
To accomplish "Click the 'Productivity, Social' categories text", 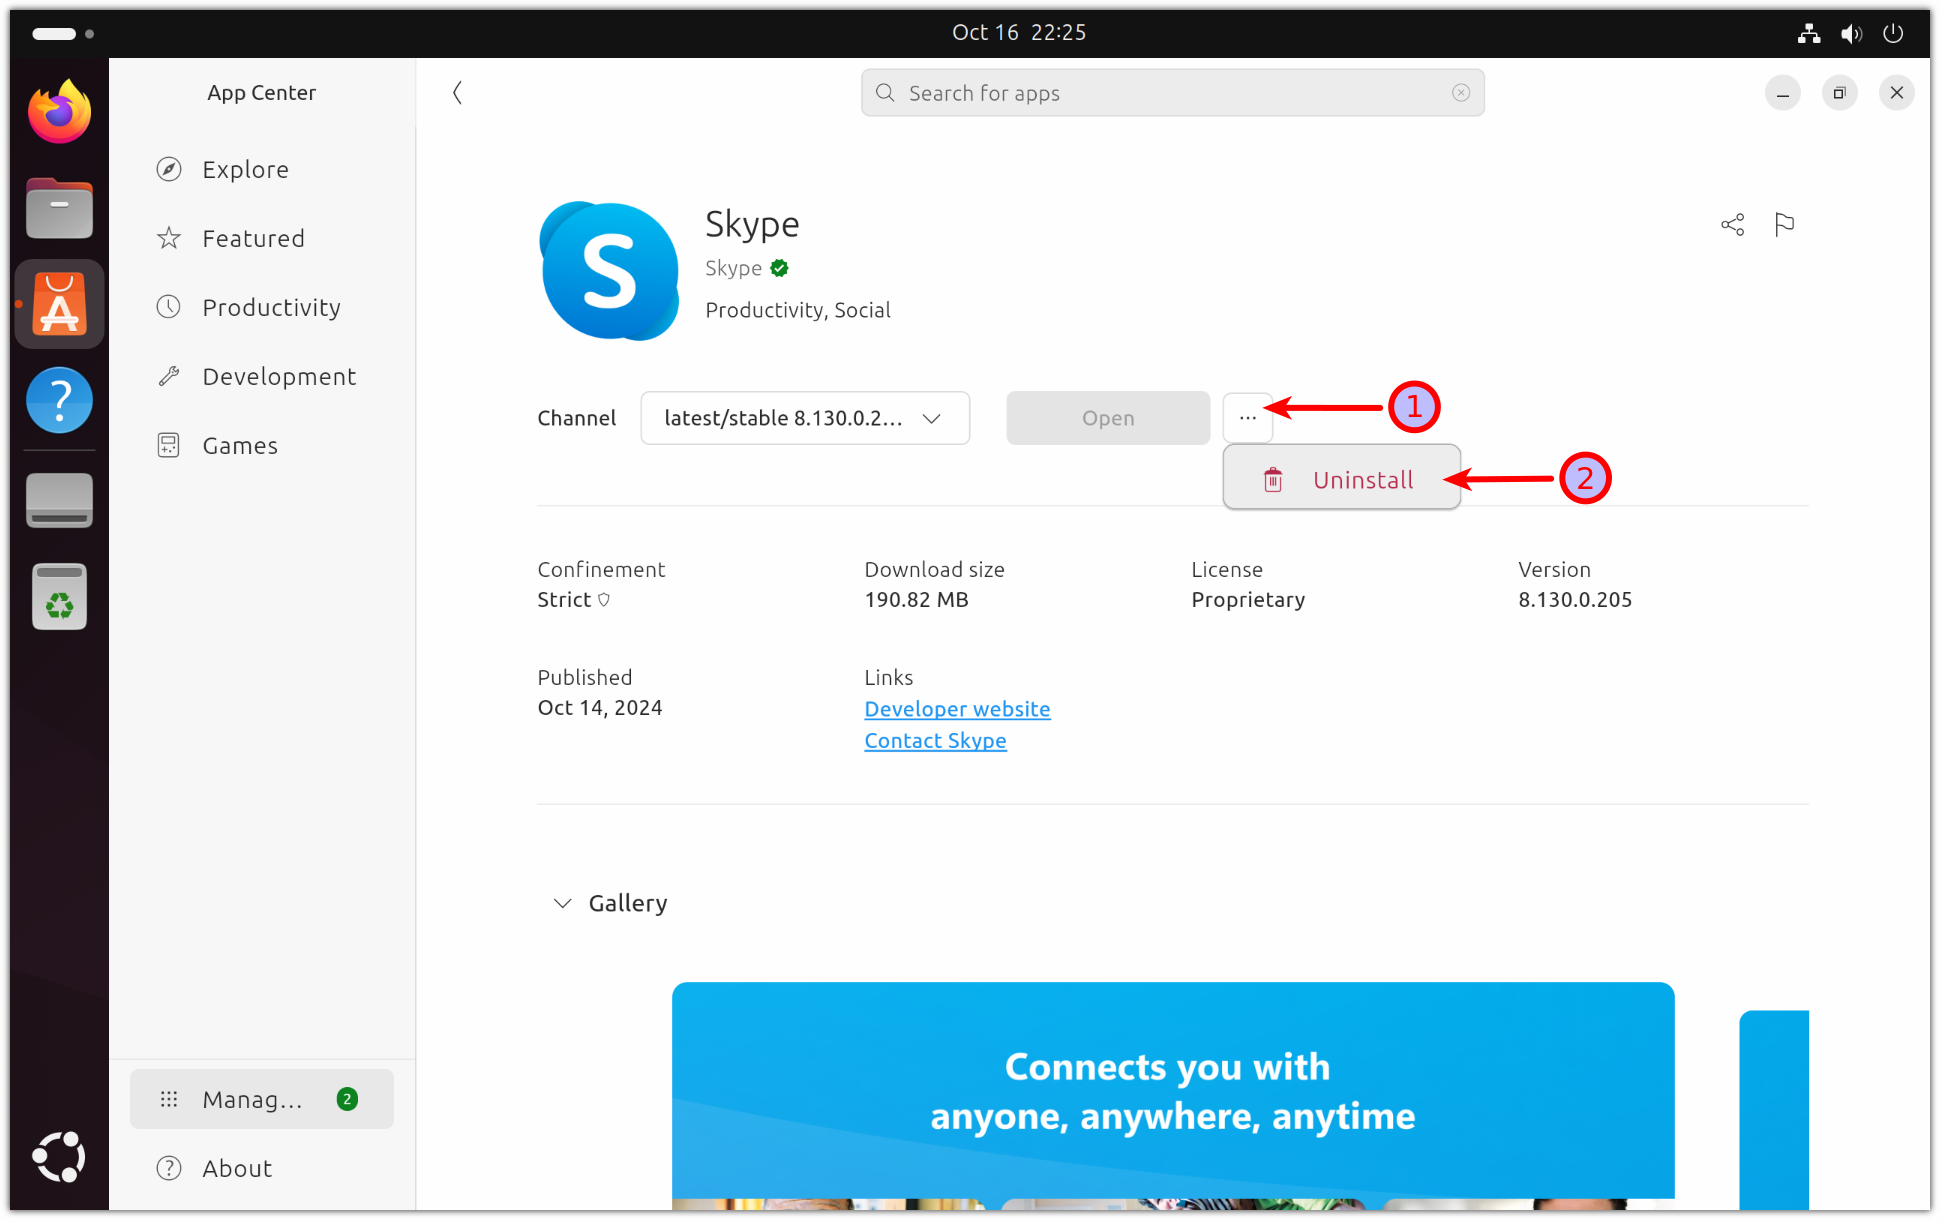I will pyautogui.click(x=798, y=310).
